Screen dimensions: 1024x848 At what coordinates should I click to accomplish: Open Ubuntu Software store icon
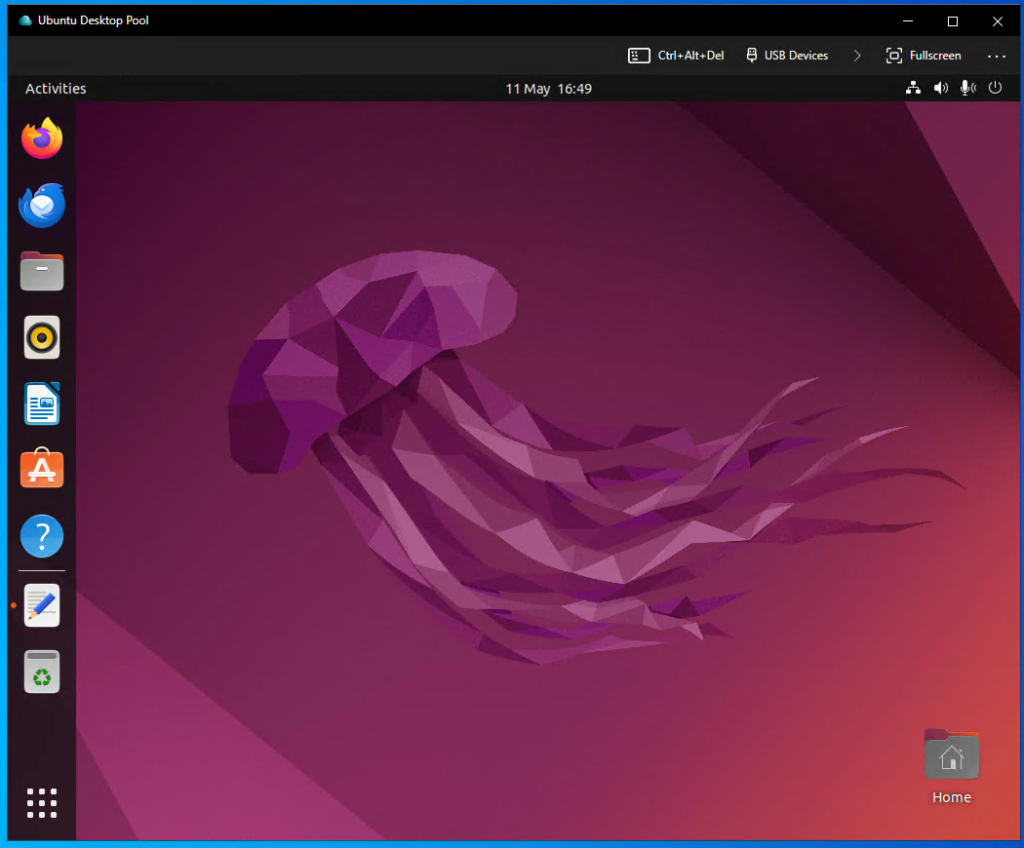(x=42, y=468)
